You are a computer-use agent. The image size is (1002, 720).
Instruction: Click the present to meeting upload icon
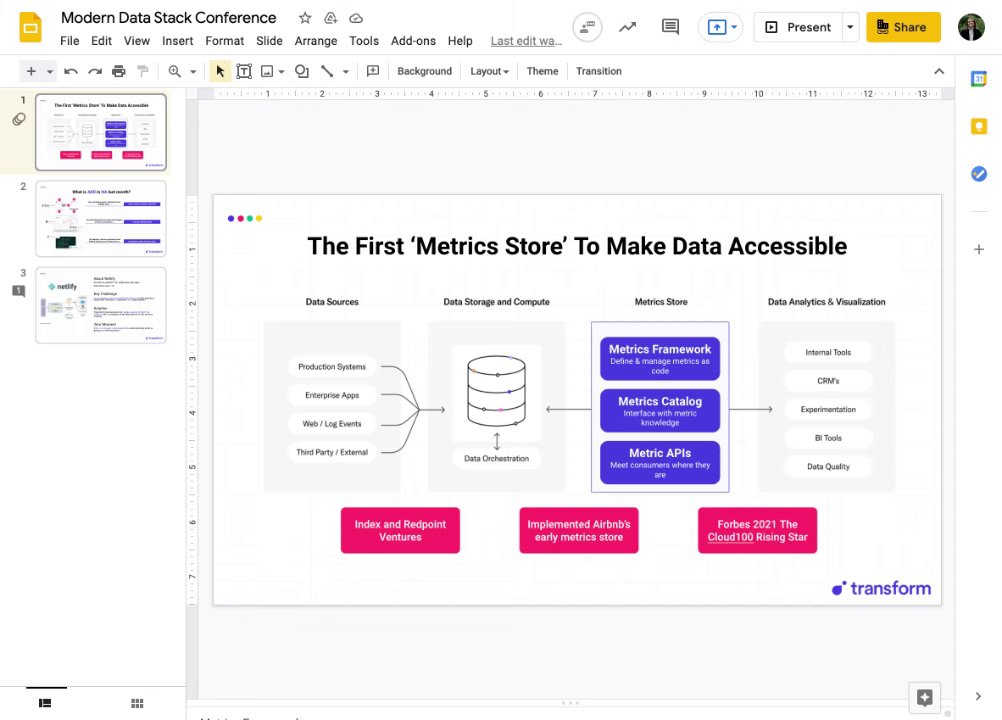tap(716, 27)
